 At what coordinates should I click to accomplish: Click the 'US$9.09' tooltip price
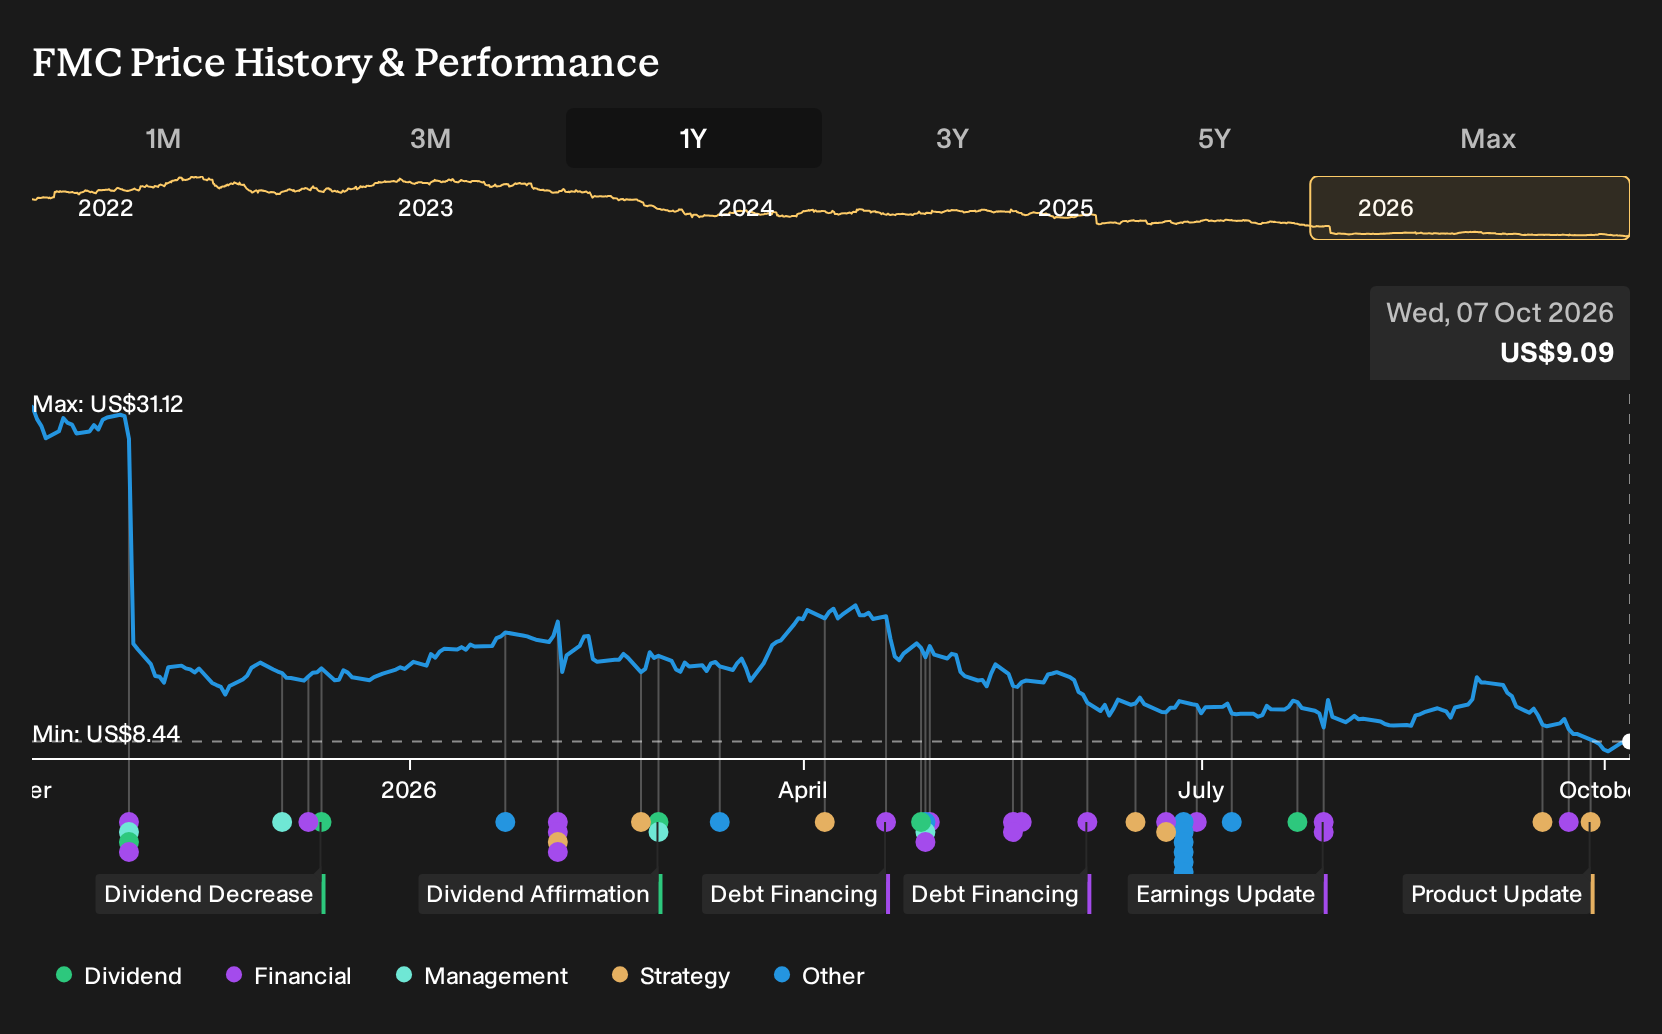[x=1557, y=353]
